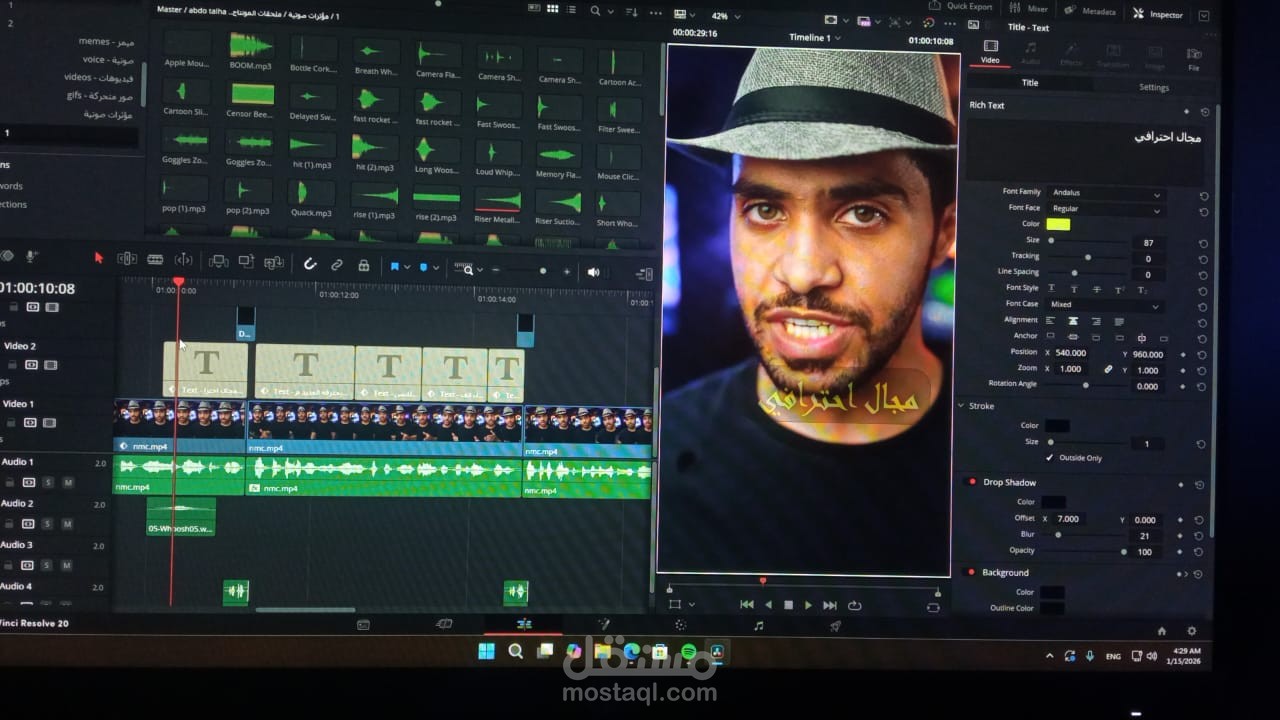The width and height of the screenshot is (1280, 720).
Task: Disable the Video 1 track view toggle
Action: pyautogui.click(x=48, y=423)
